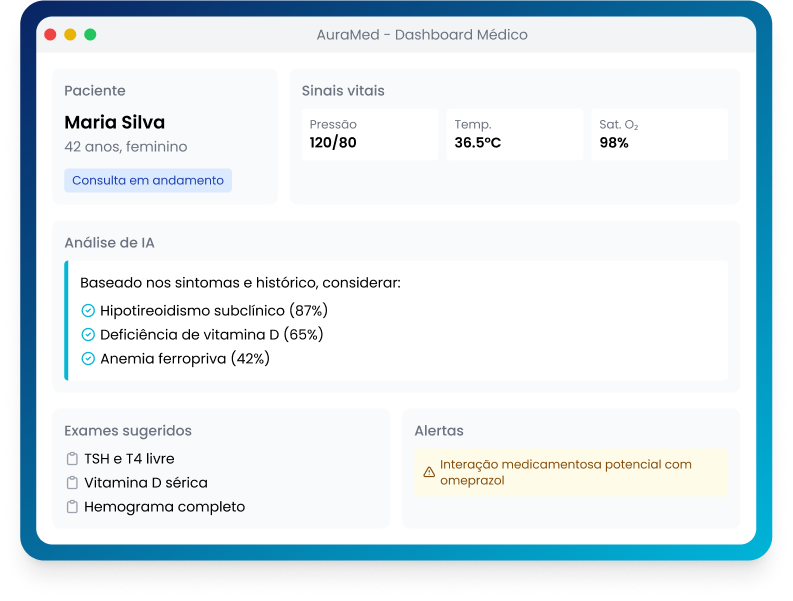The width and height of the screenshot is (793, 601).
Task: Click the clipboard icon next to TSH e T4 livre
Action: point(71,459)
